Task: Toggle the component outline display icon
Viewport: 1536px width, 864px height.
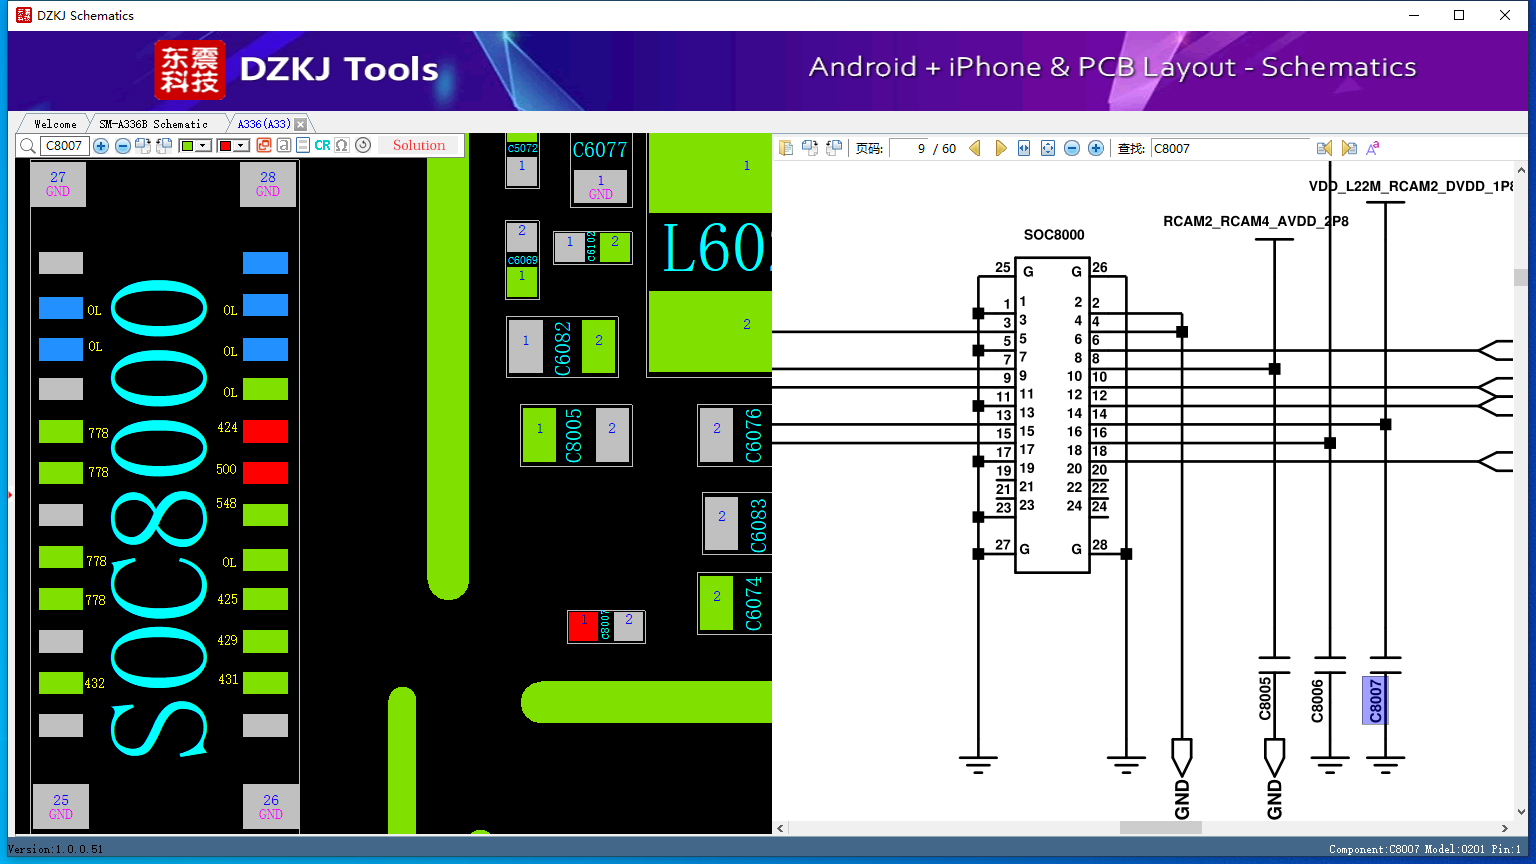Action: tap(303, 146)
